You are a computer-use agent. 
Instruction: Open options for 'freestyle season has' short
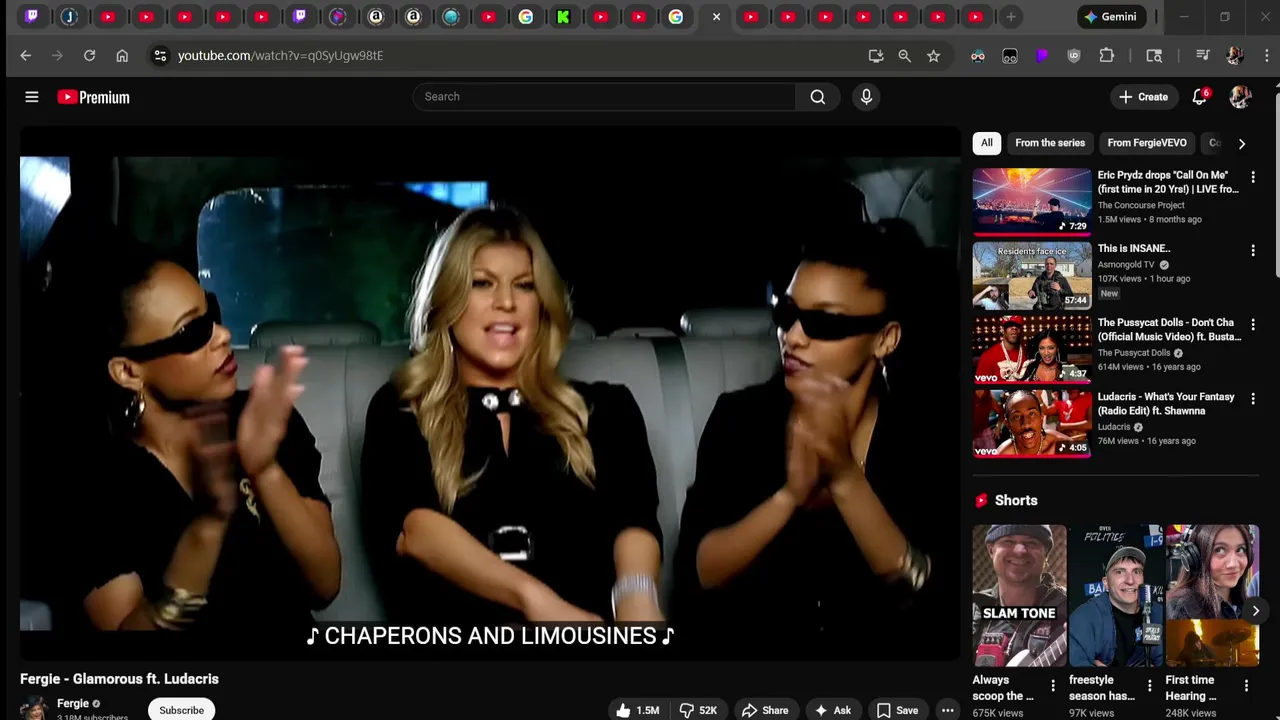[x=1149, y=685]
